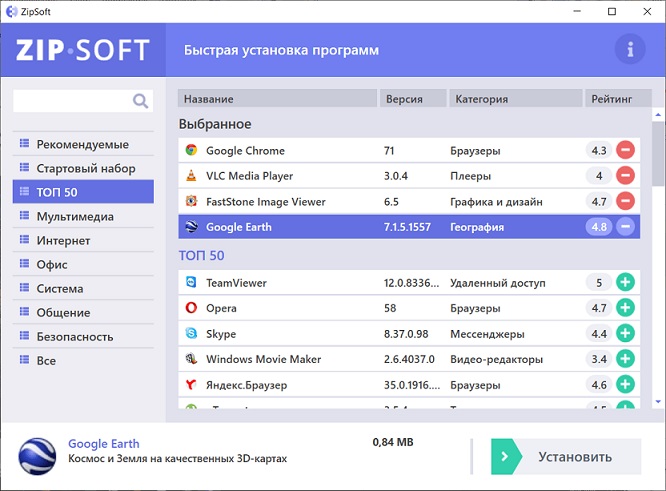
Task: Select the Google Earth row name
Action: (239, 227)
